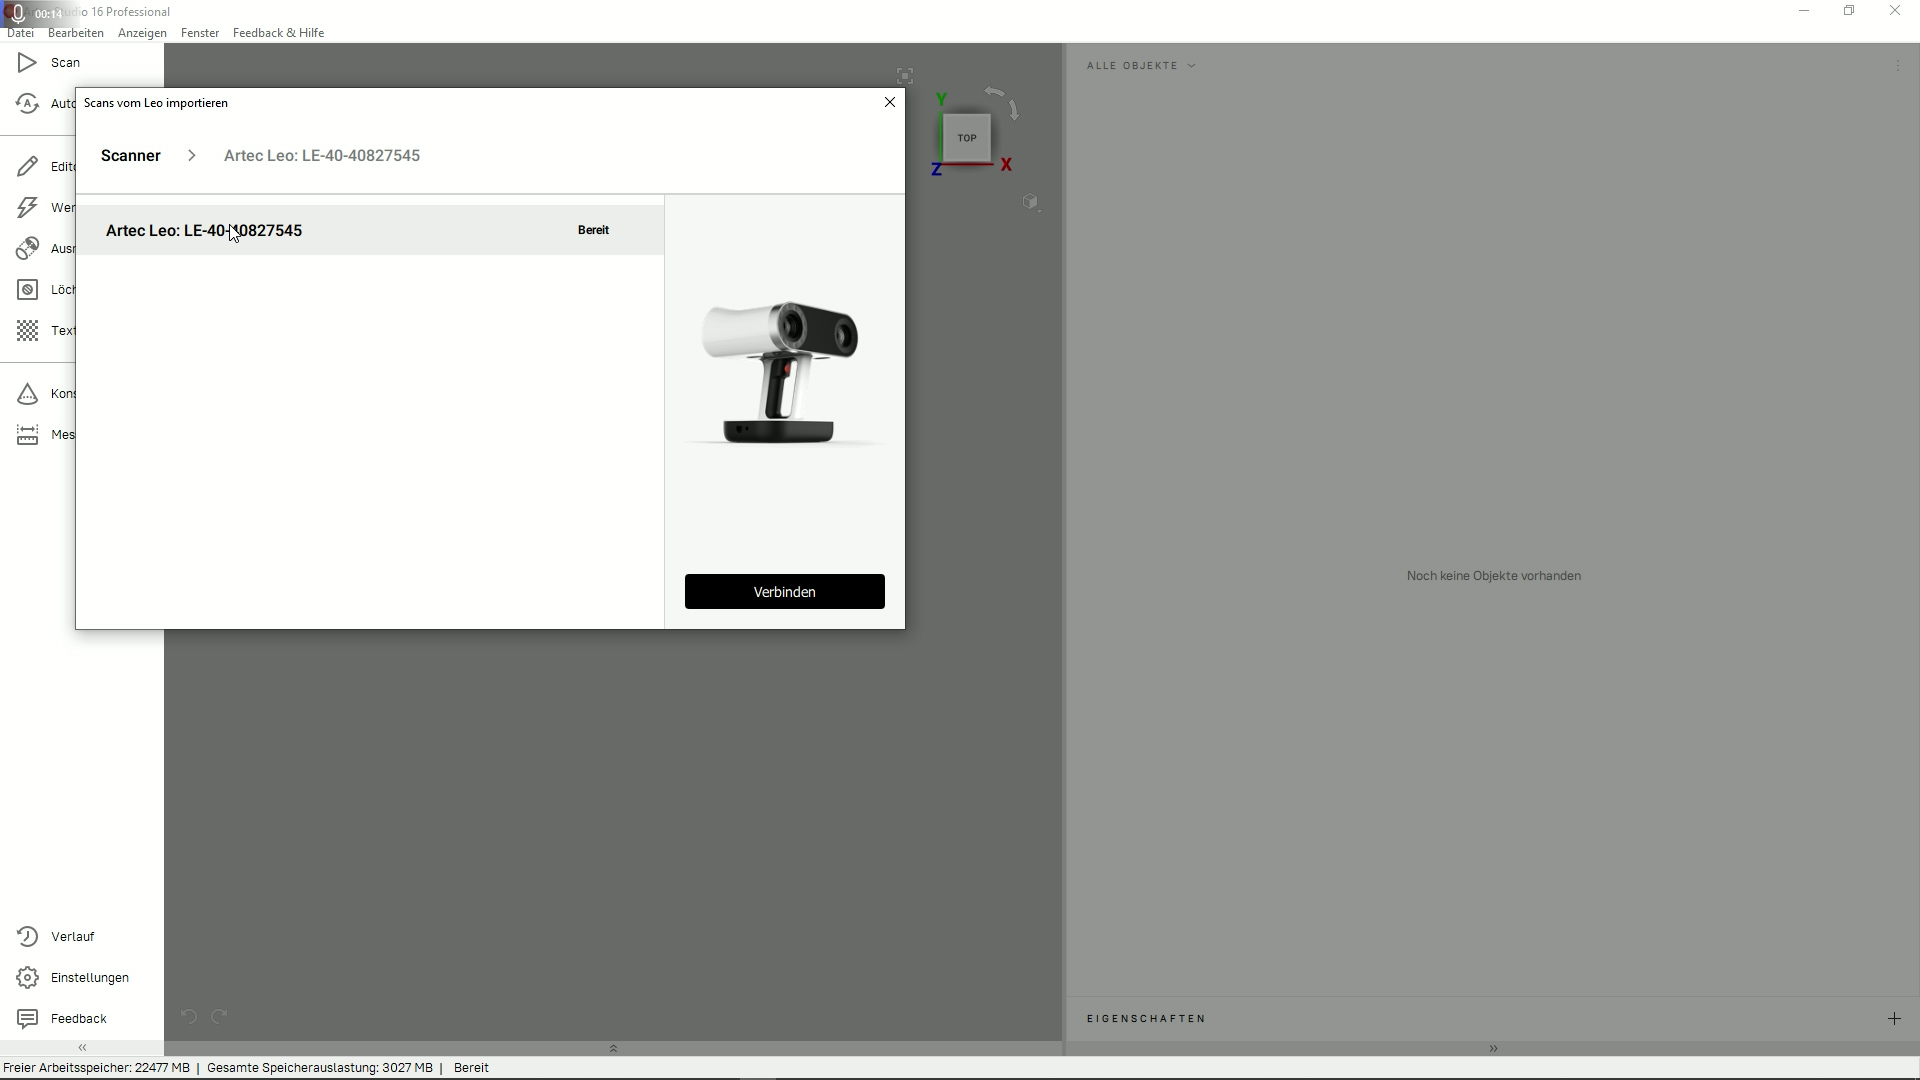Open the Scan panel icon
The height and width of the screenshot is (1080, 1920).
[x=27, y=63]
